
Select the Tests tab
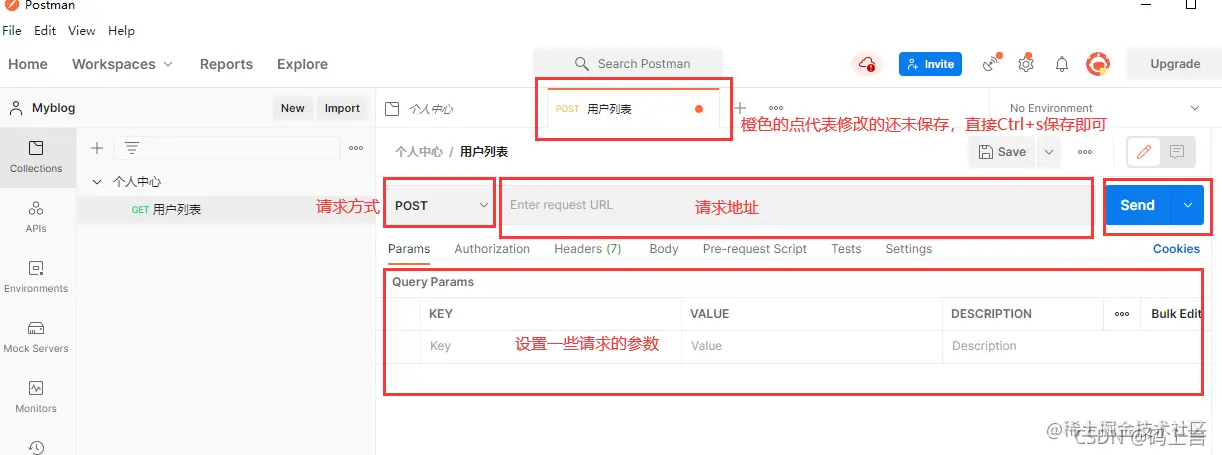click(x=846, y=249)
